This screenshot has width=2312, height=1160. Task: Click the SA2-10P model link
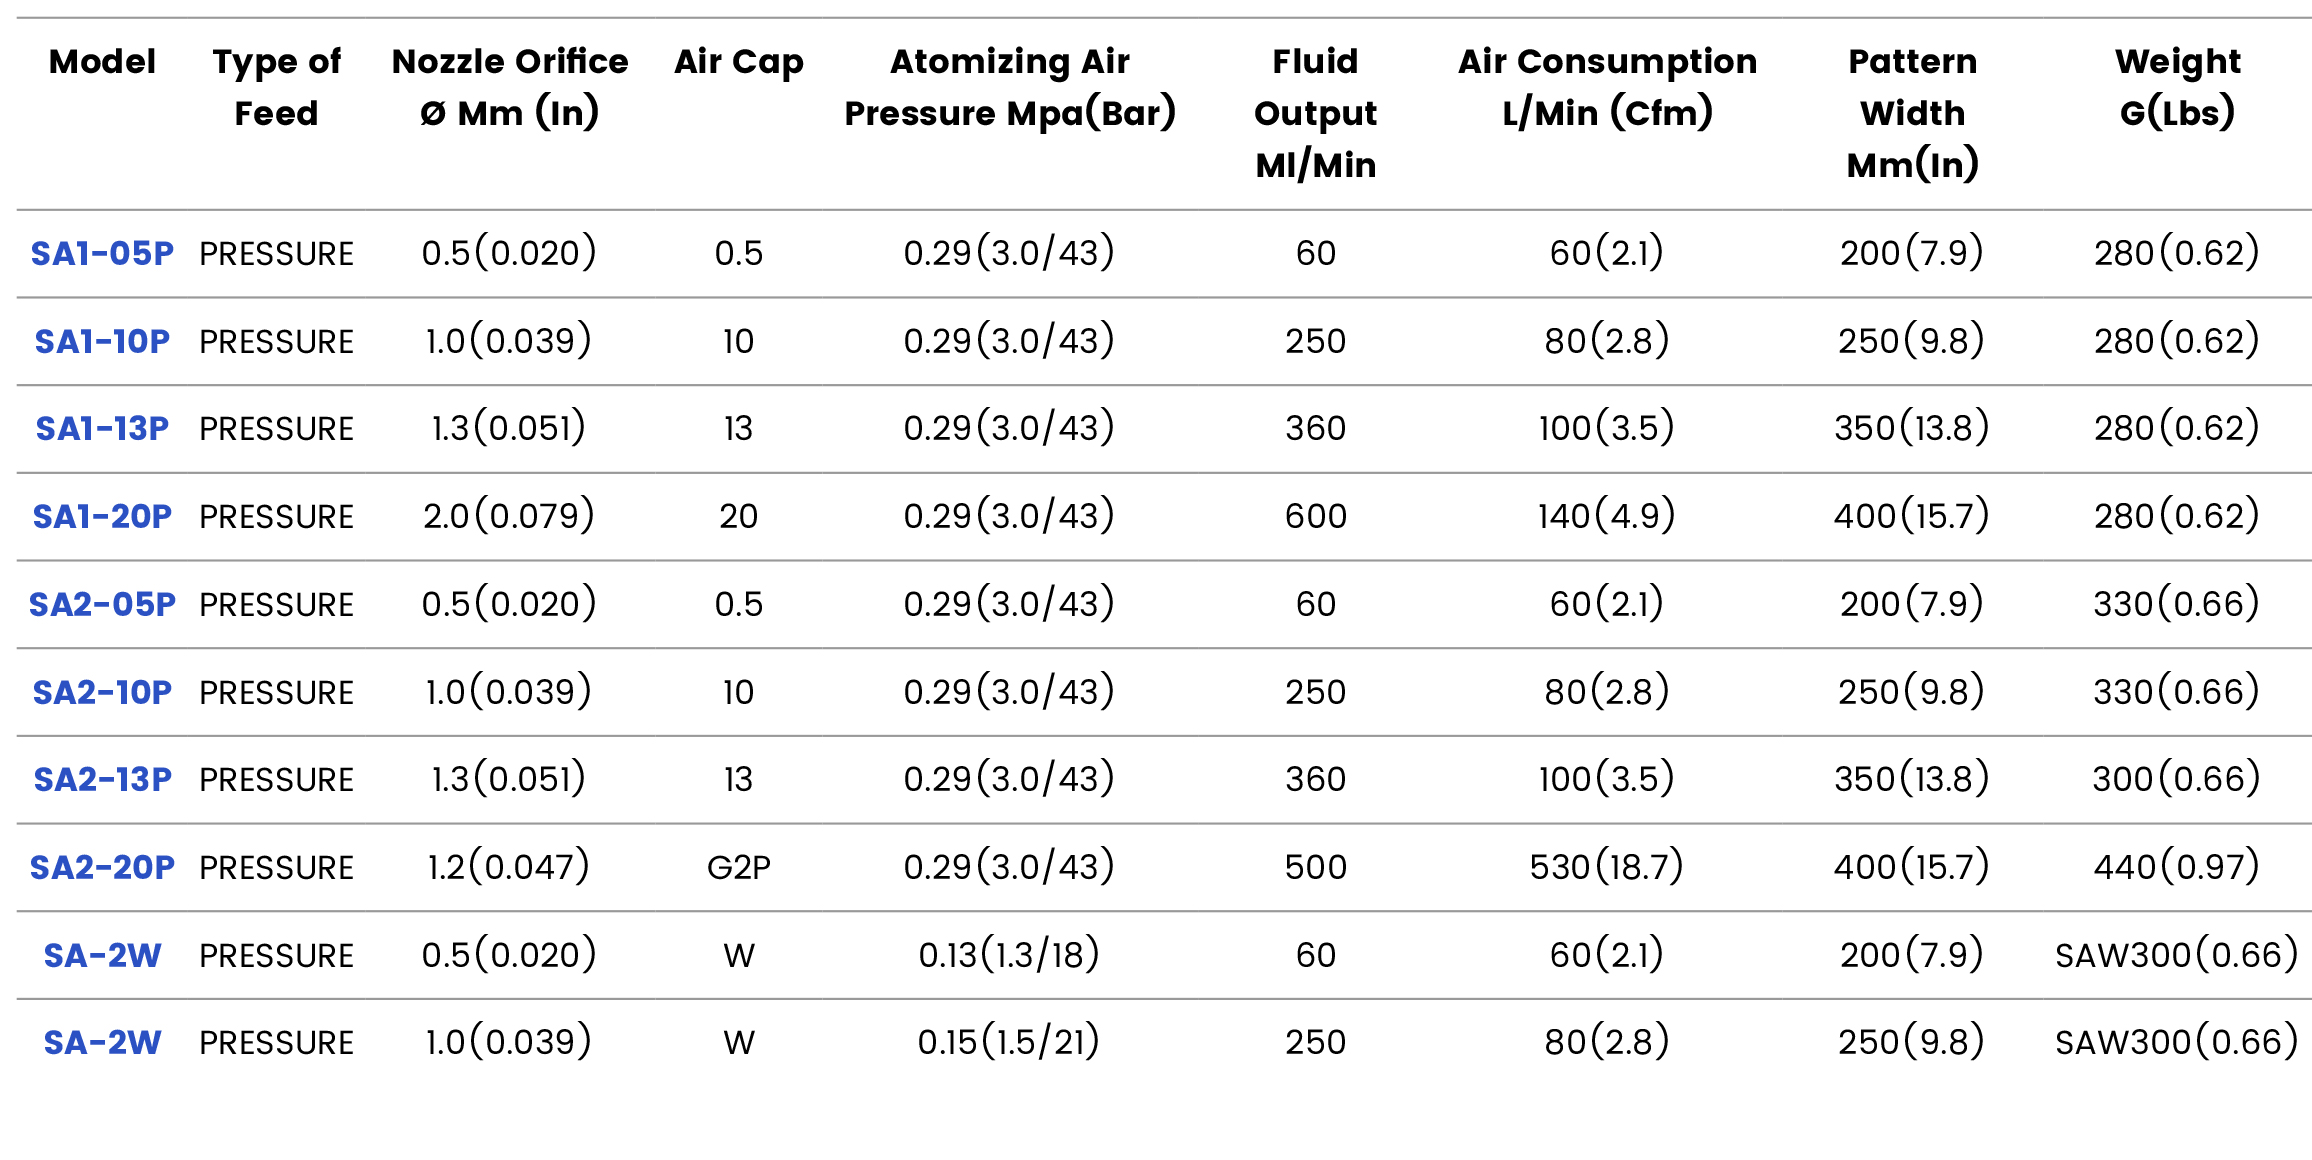tap(102, 692)
